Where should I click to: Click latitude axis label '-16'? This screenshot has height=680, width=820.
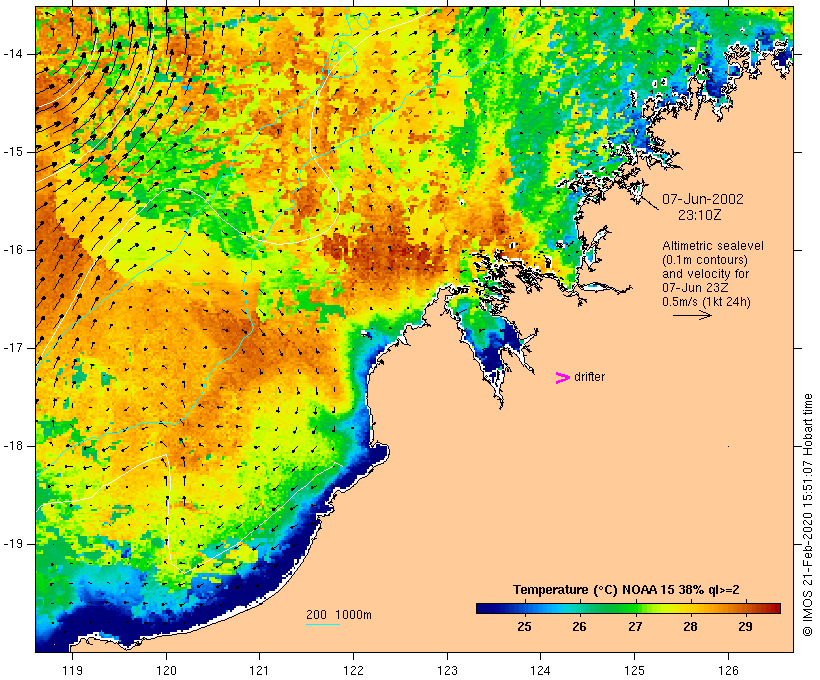click(x=13, y=250)
